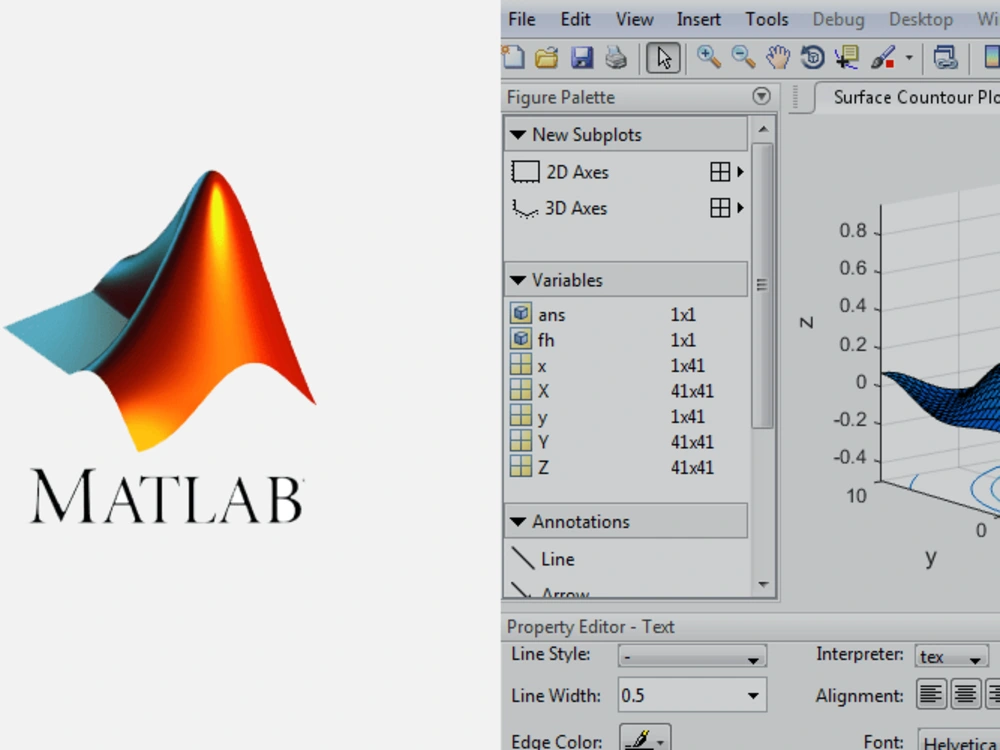The image size is (1000, 750).
Task: Select the Brush data tool
Action: point(883,57)
